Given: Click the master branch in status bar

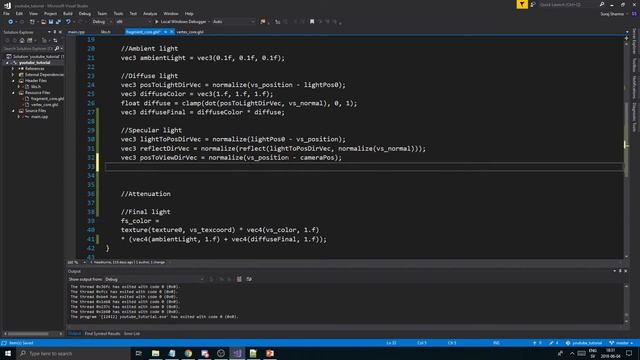Looking at the screenshot, I should coord(621,343).
